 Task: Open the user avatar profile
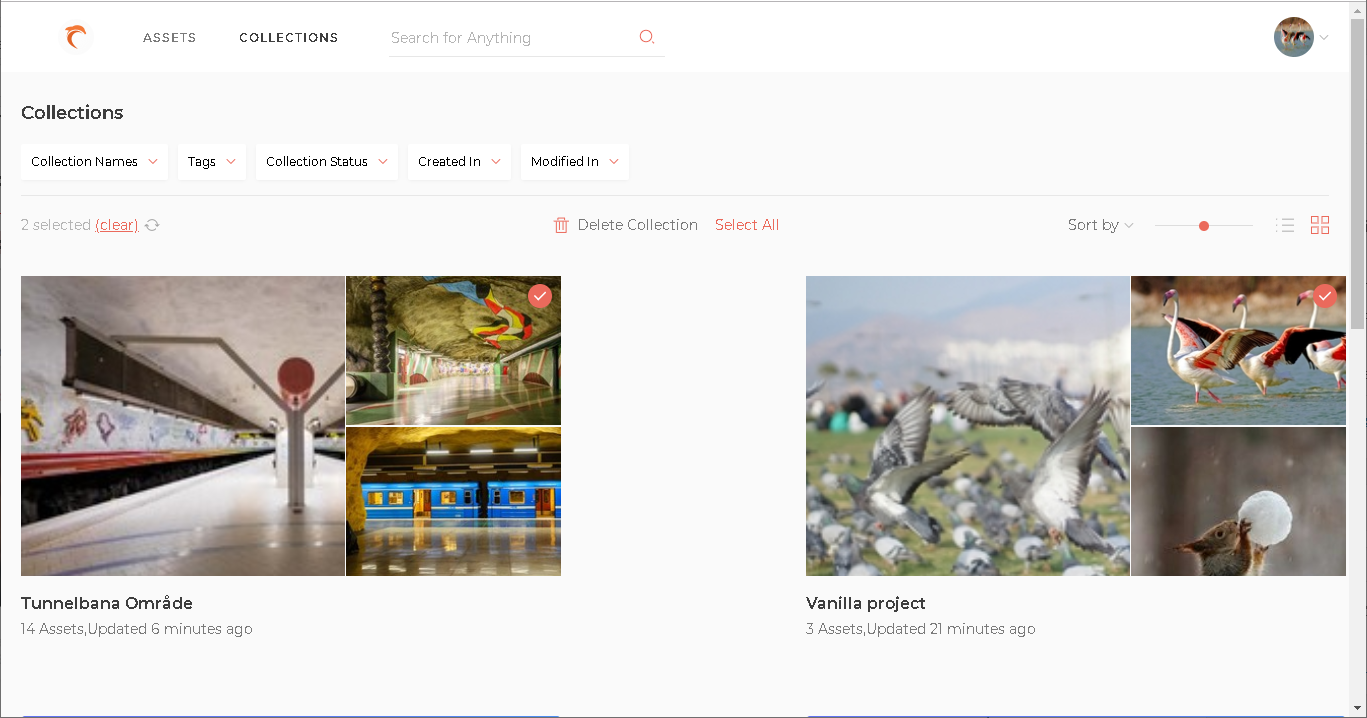pos(1293,37)
